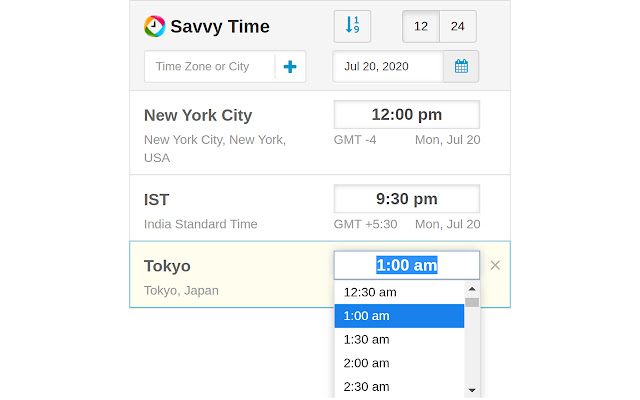Open the calendar date picker icon
Image resolution: width=640 pixels, height=400 pixels.
click(x=461, y=67)
